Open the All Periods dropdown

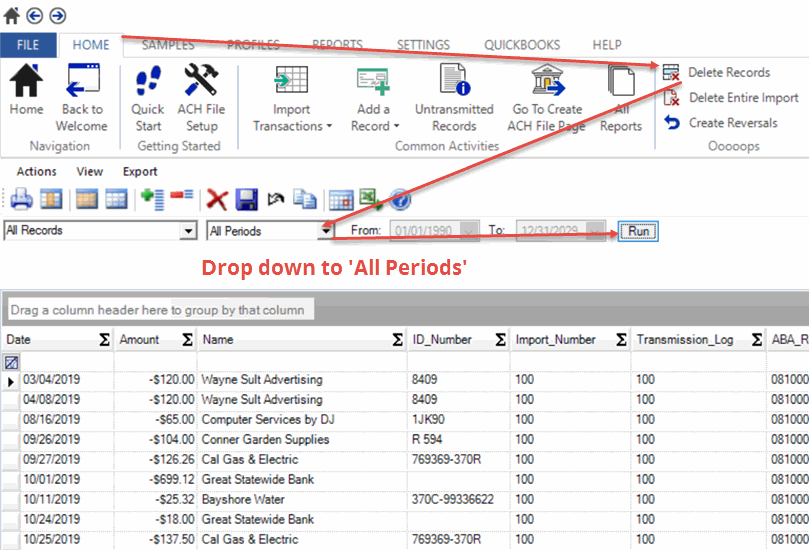pyautogui.click(x=325, y=231)
